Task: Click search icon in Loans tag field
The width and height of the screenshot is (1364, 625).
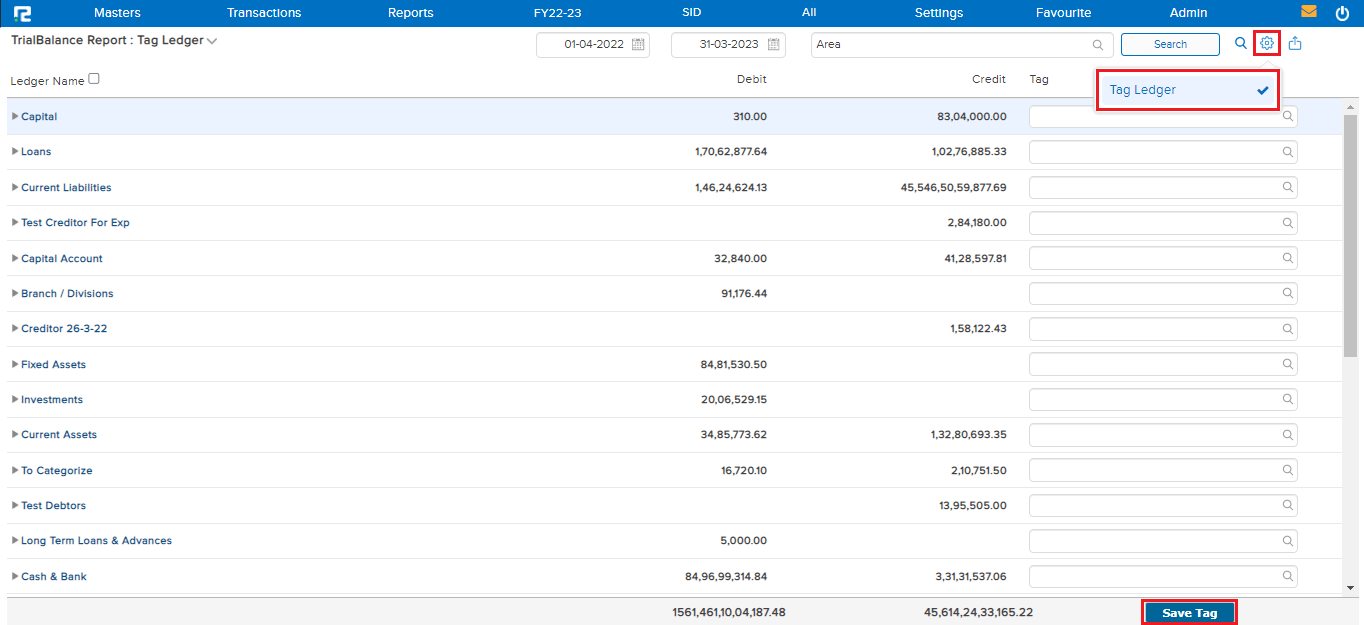Action: coord(1288,152)
